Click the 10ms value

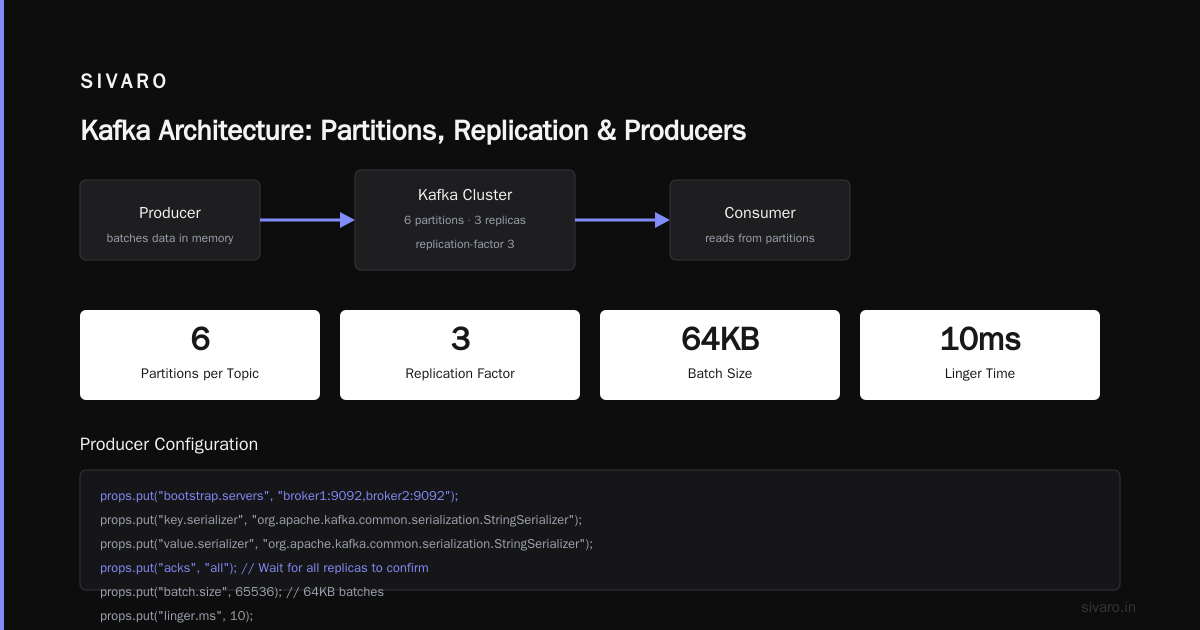point(980,339)
